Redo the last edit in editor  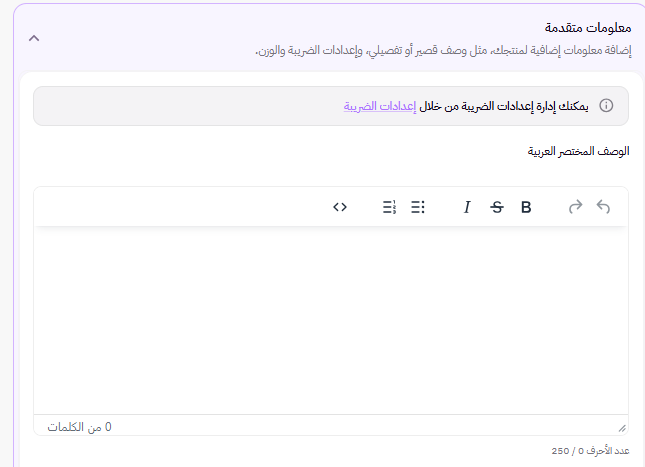pyautogui.click(x=575, y=207)
